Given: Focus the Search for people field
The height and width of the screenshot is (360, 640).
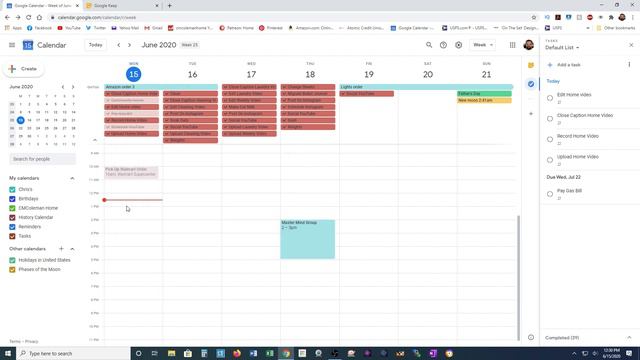Looking at the screenshot, I should point(42,159).
